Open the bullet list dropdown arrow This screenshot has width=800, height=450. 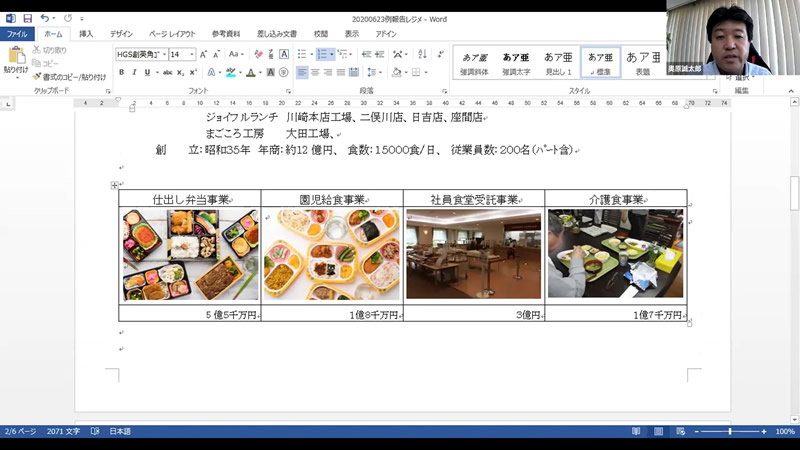click(311, 54)
